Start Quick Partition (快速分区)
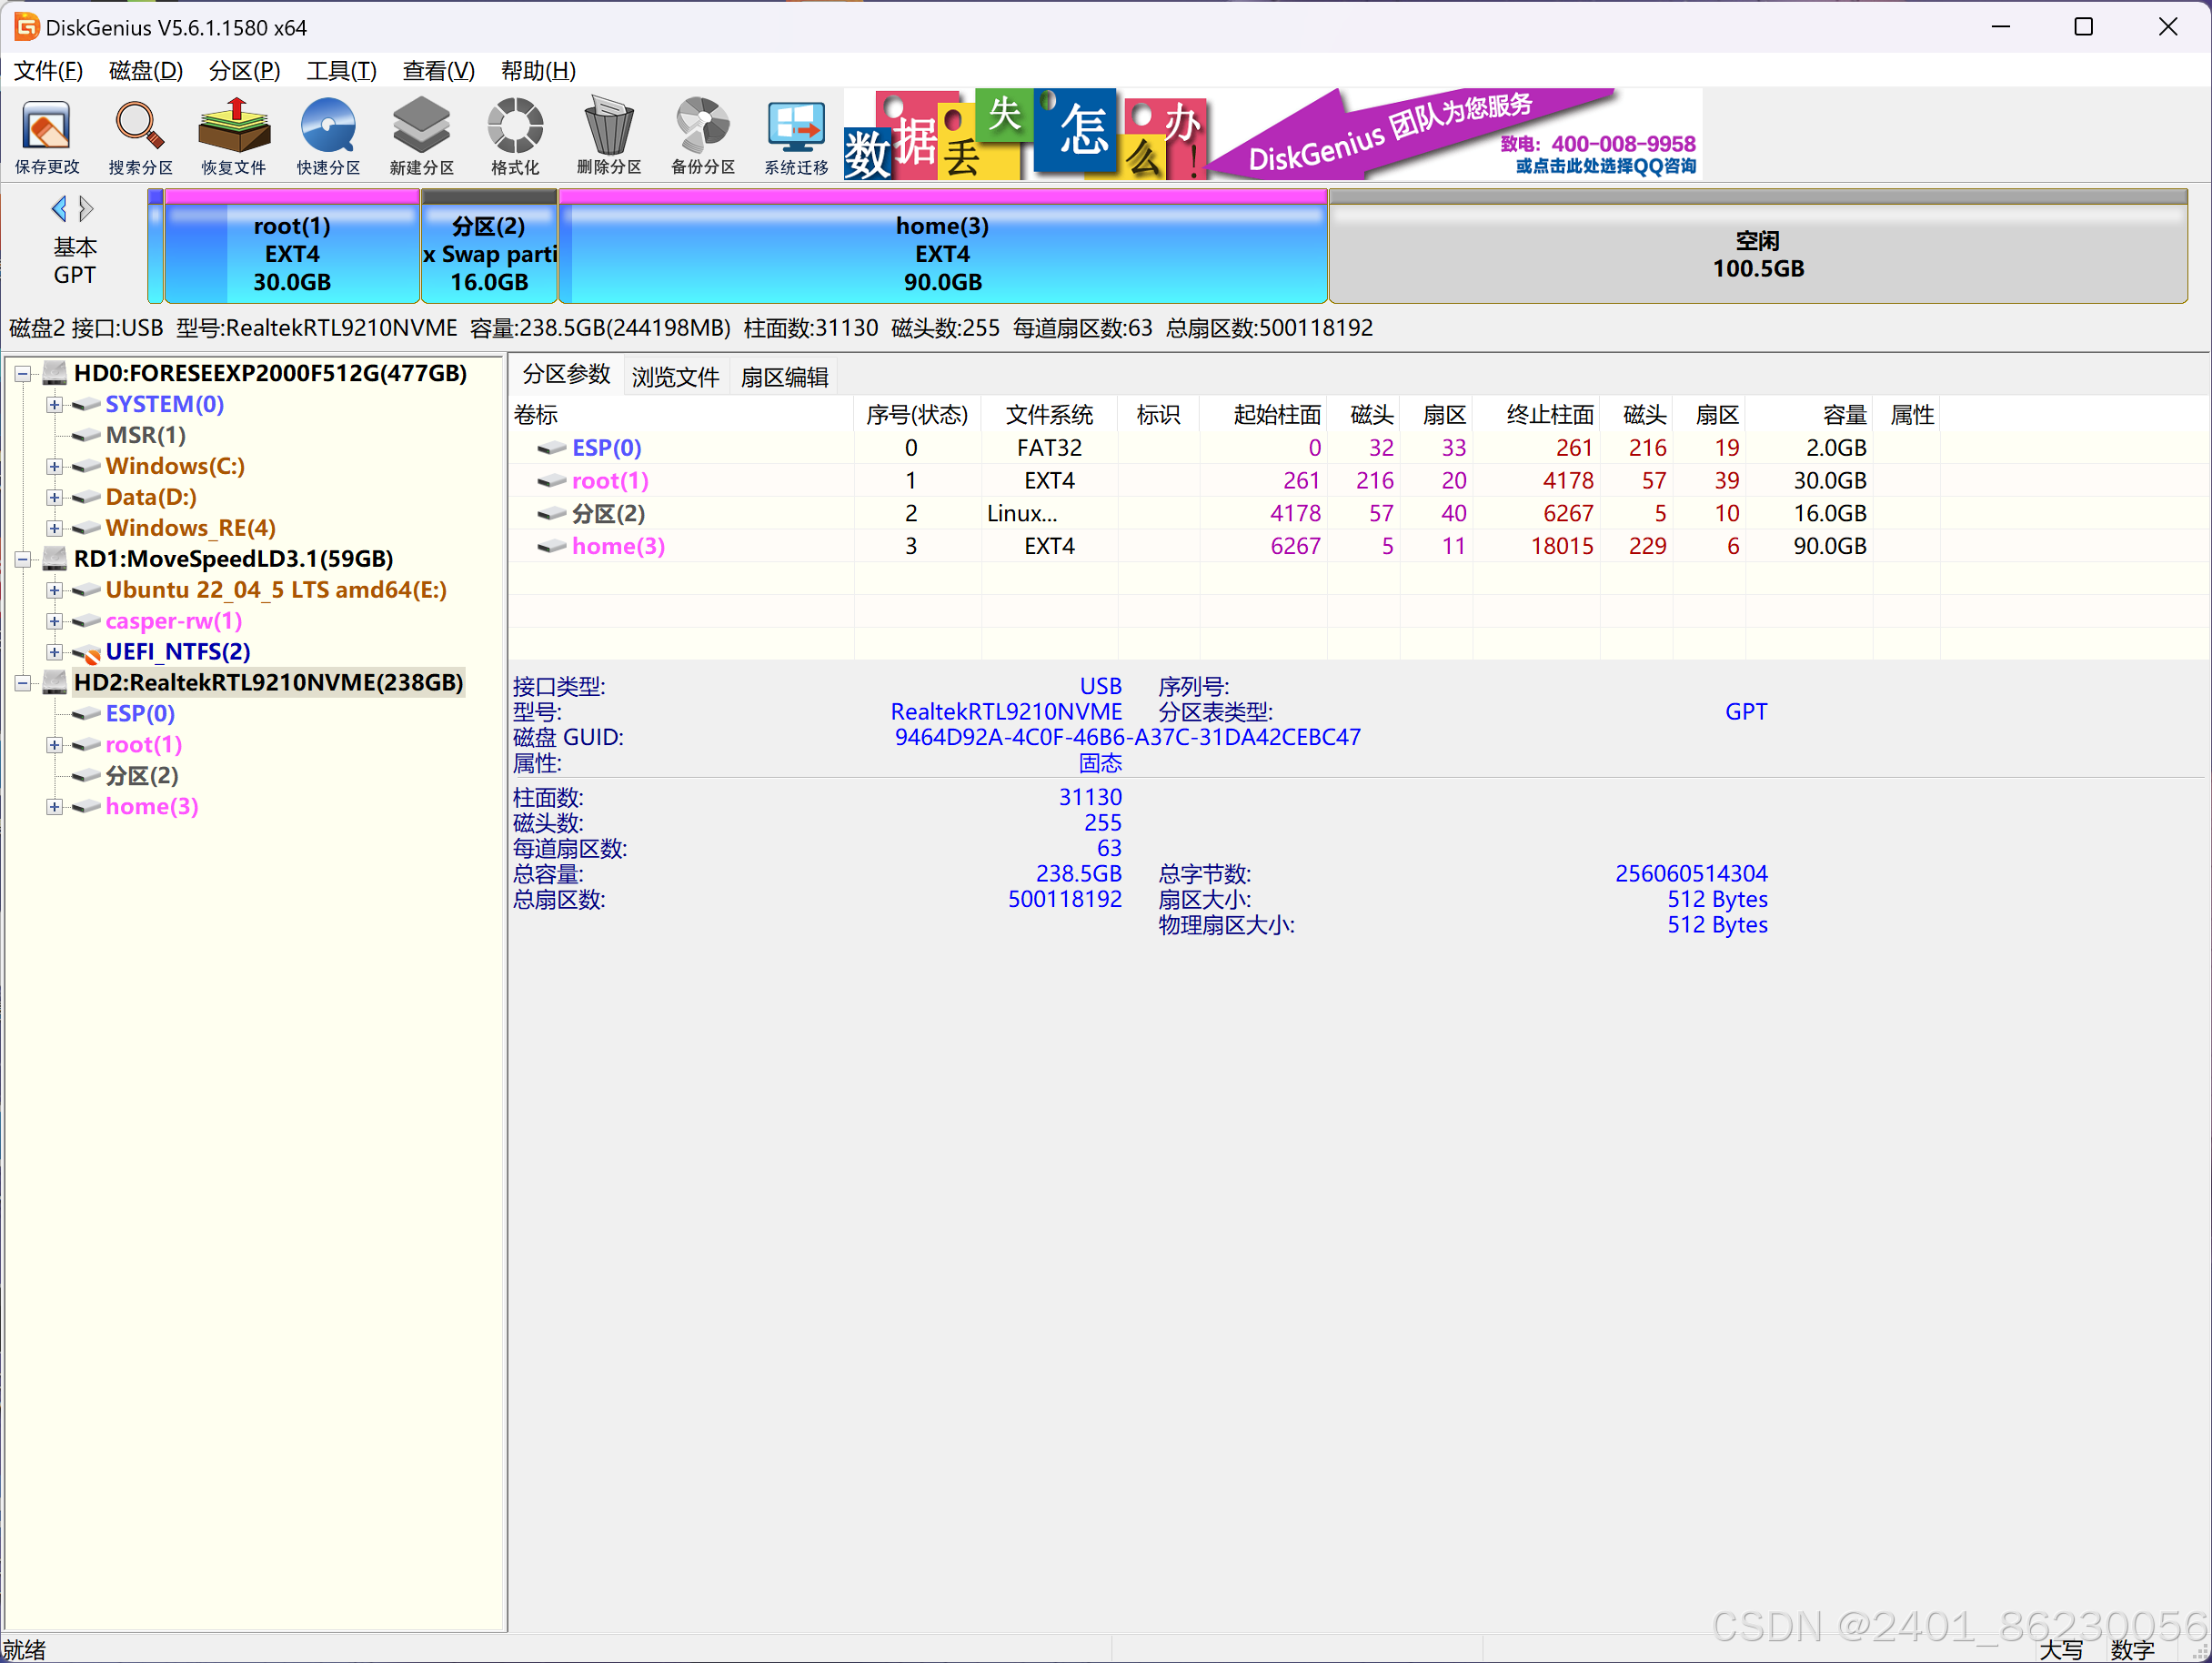The width and height of the screenshot is (2212, 1663). pyautogui.click(x=328, y=137)
